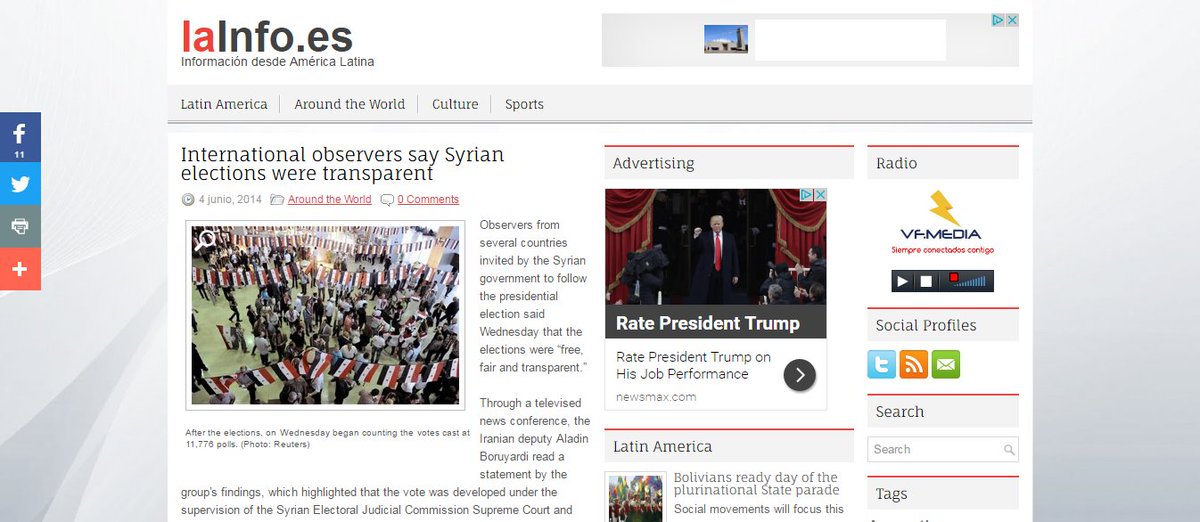
Task: Click the Trump photo in the ad
Action: tap(716, 247)
